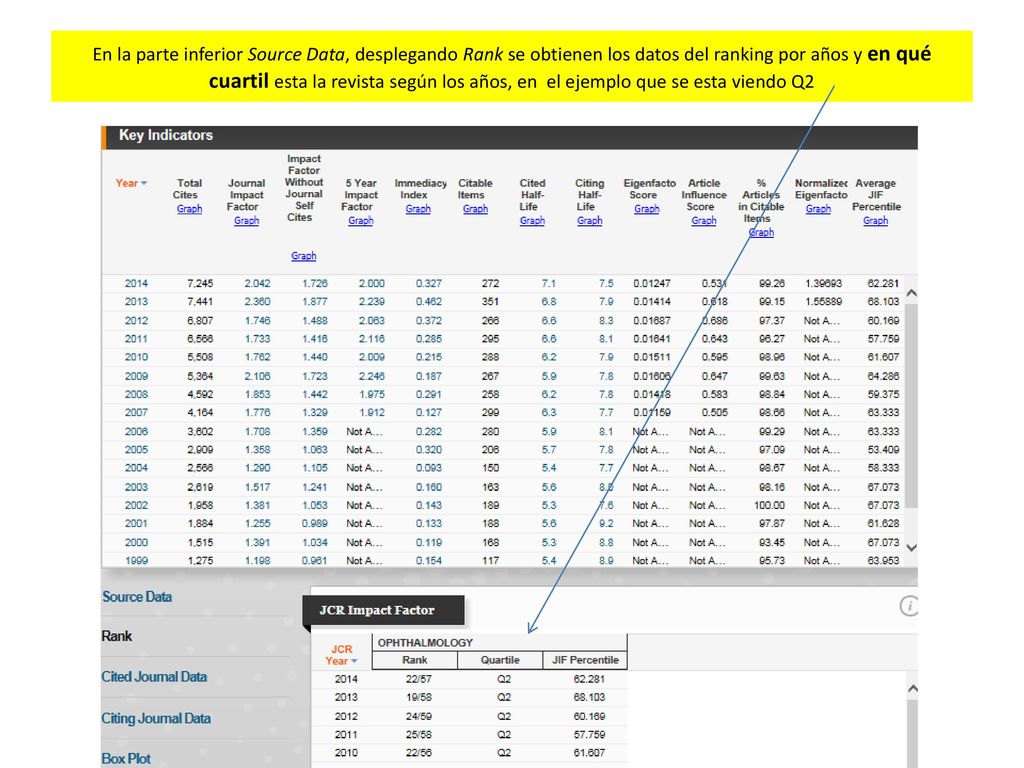Click impact factor value 2.106
The width and height of the screenshot is (1024, 768).
pyautogui.click(x=257, y=376)
